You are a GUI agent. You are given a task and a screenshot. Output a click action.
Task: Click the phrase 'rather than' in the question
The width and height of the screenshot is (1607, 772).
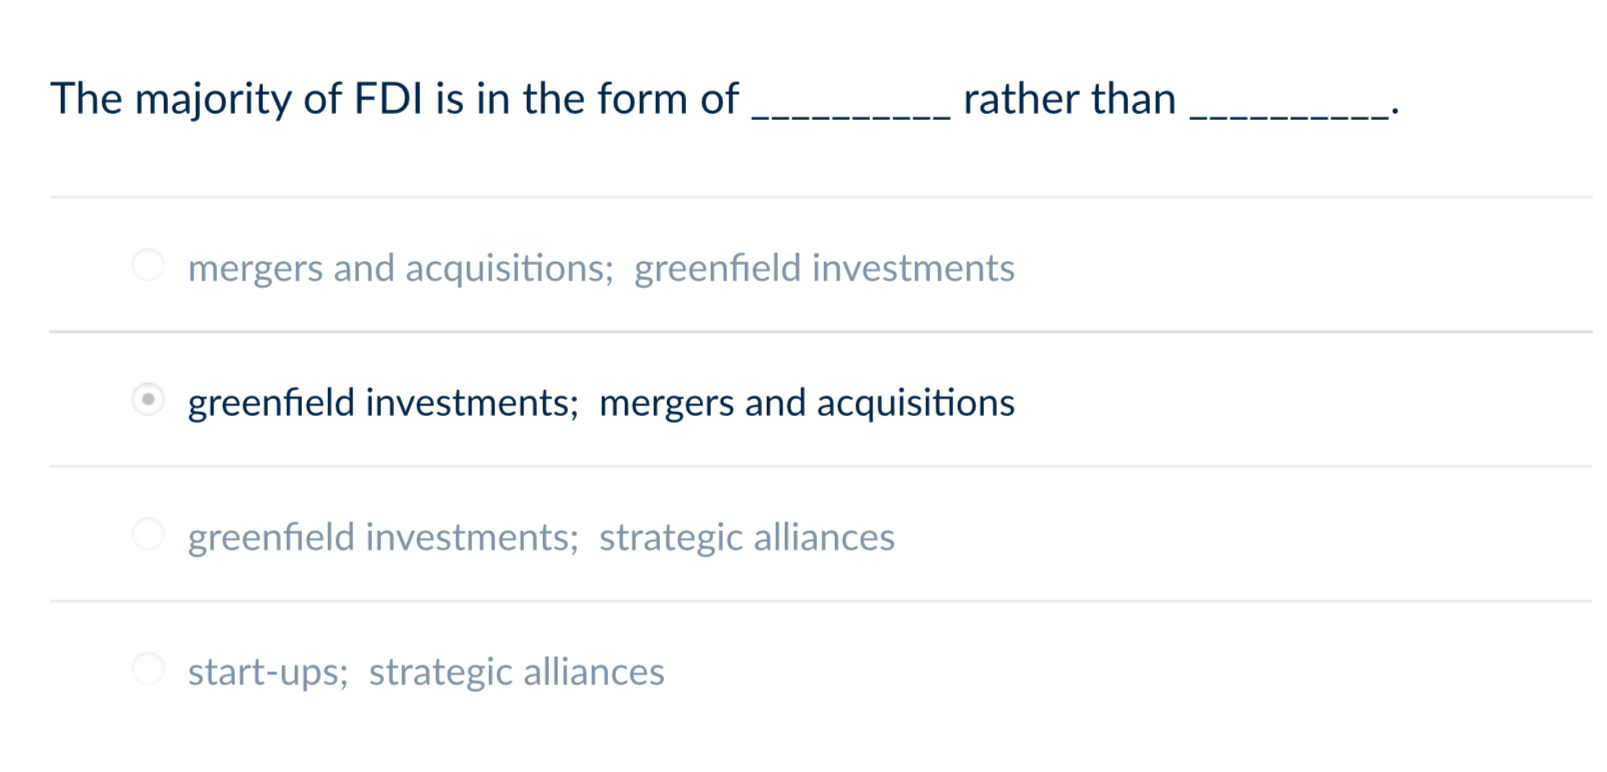1067,97
